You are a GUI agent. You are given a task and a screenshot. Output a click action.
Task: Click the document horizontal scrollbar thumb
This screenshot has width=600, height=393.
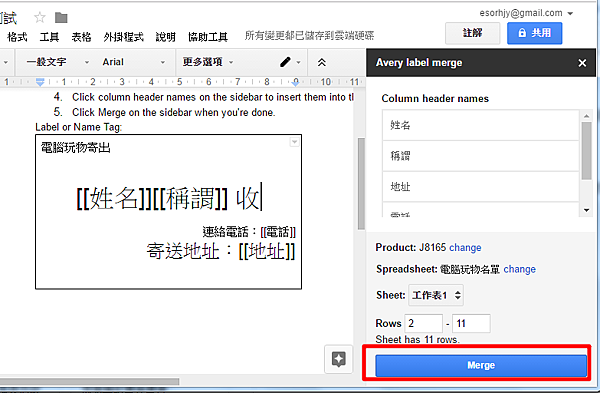(x=90, y=382)
